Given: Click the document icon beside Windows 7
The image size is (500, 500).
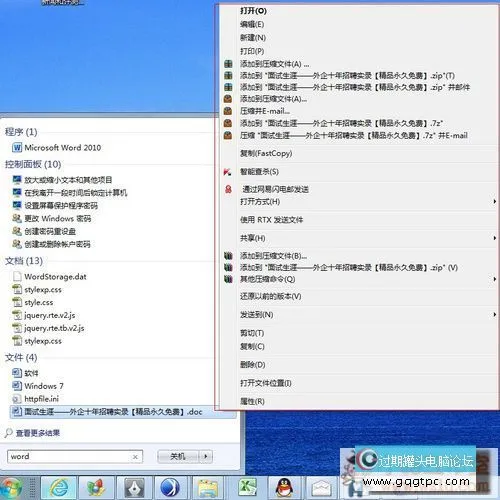Looking at the screenshot, I should click(17, 386).
